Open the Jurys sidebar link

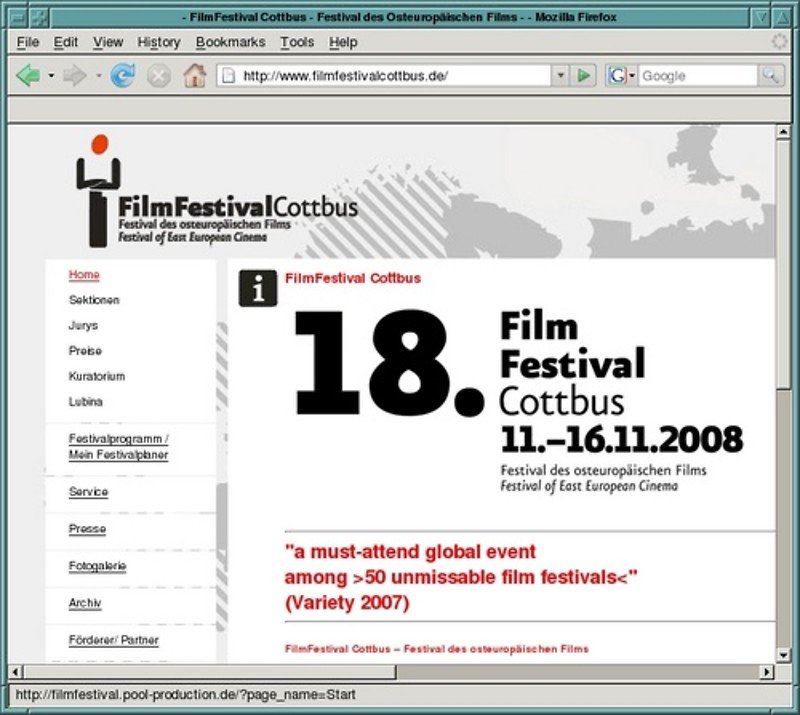click(83, 326)
